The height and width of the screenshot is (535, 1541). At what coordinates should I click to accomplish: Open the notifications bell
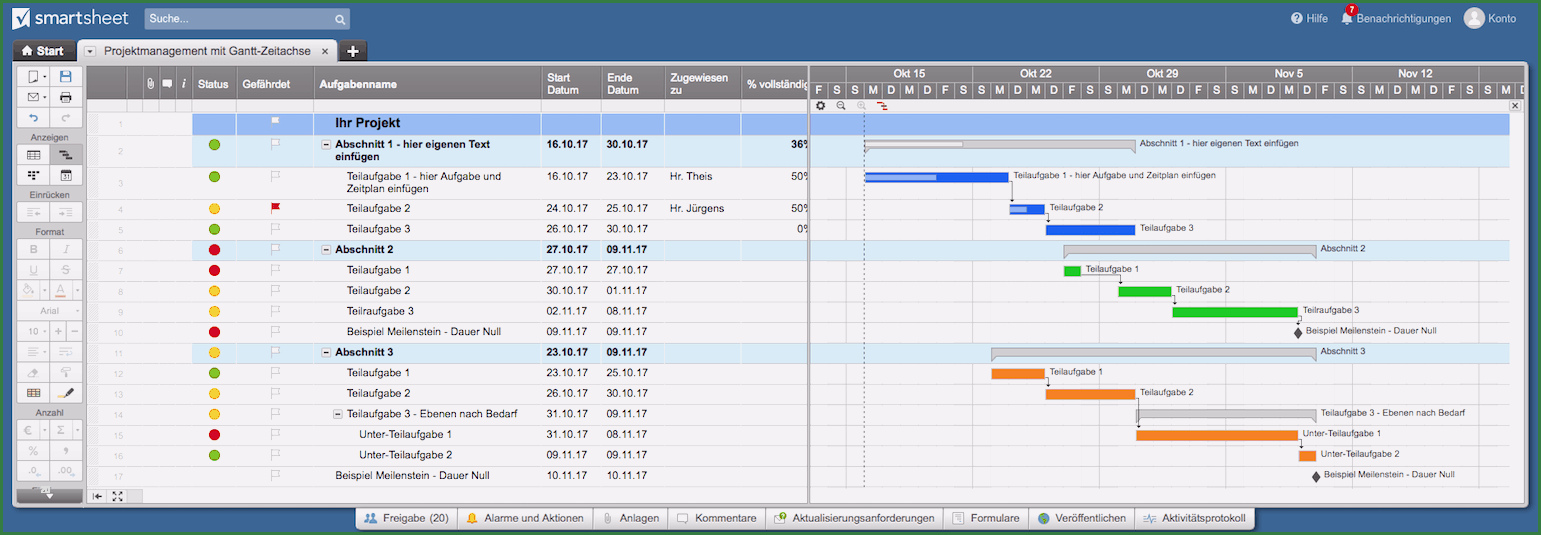pyautogui.click(x=1347, y=18)
